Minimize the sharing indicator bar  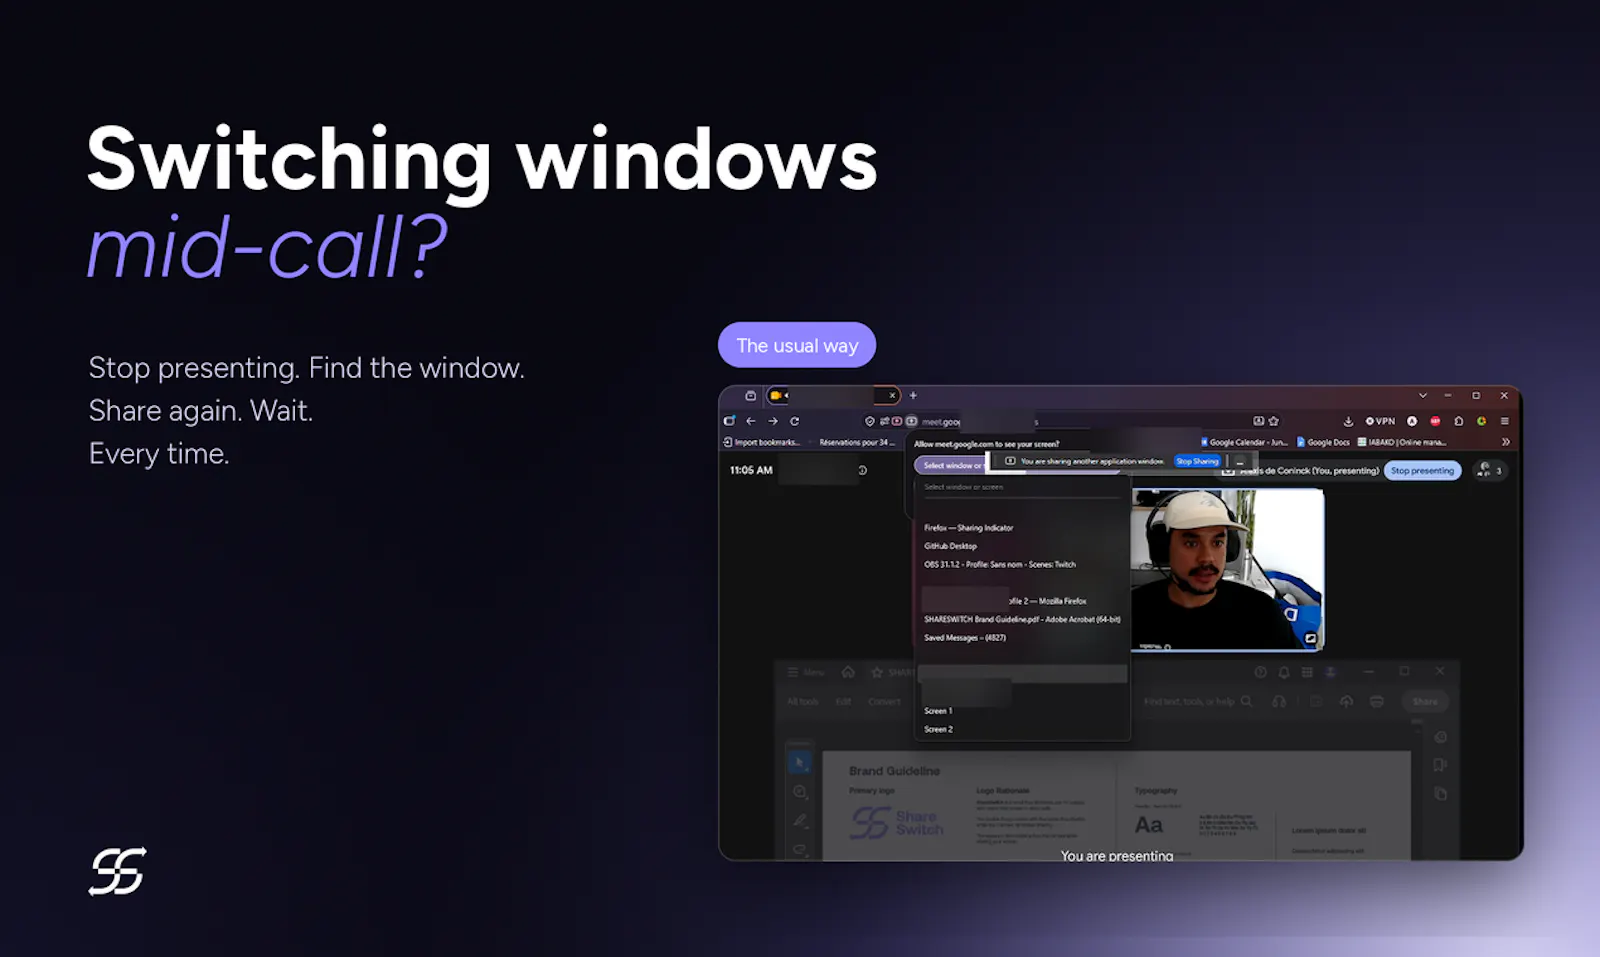[1240, 461]
